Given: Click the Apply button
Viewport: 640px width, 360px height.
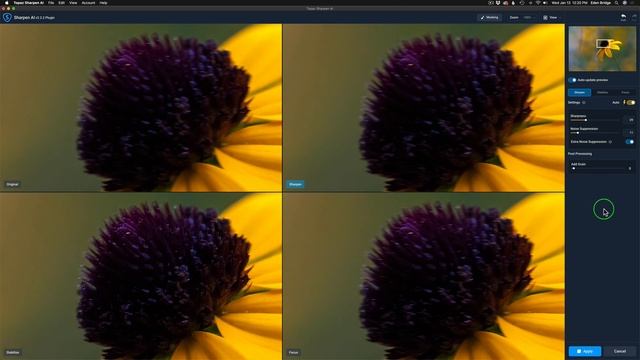Looking at the screenshot, I should tap(585, 351).
